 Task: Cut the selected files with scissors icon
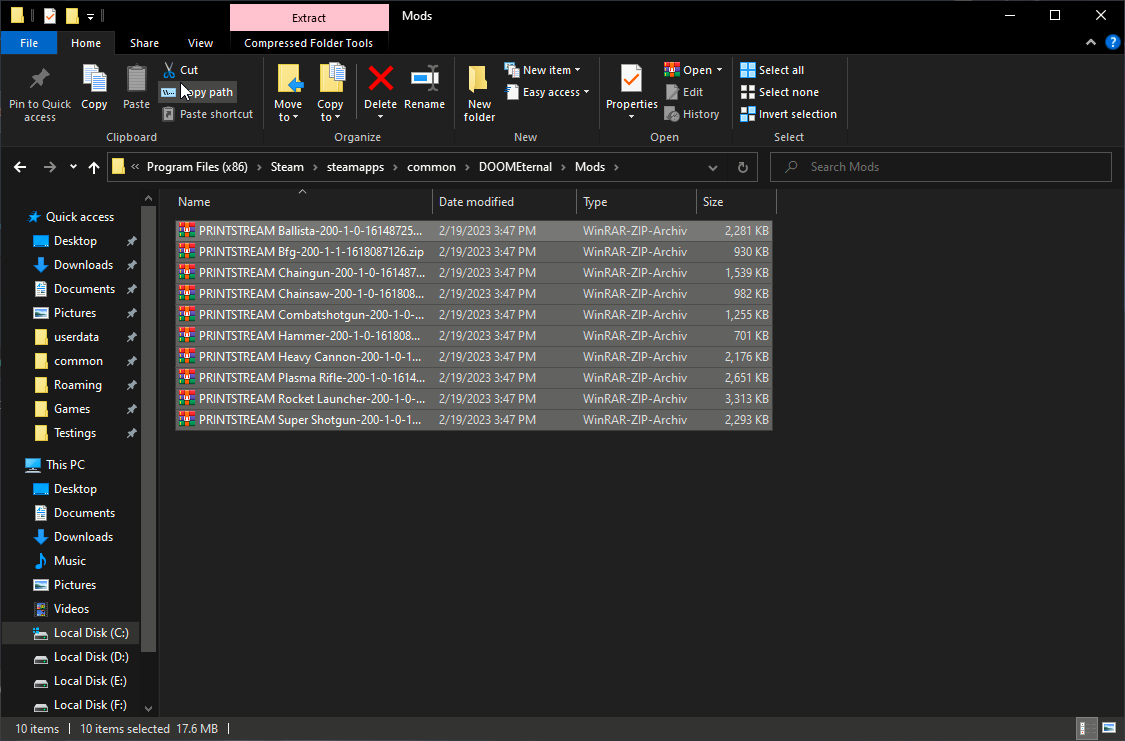[181, 70]
